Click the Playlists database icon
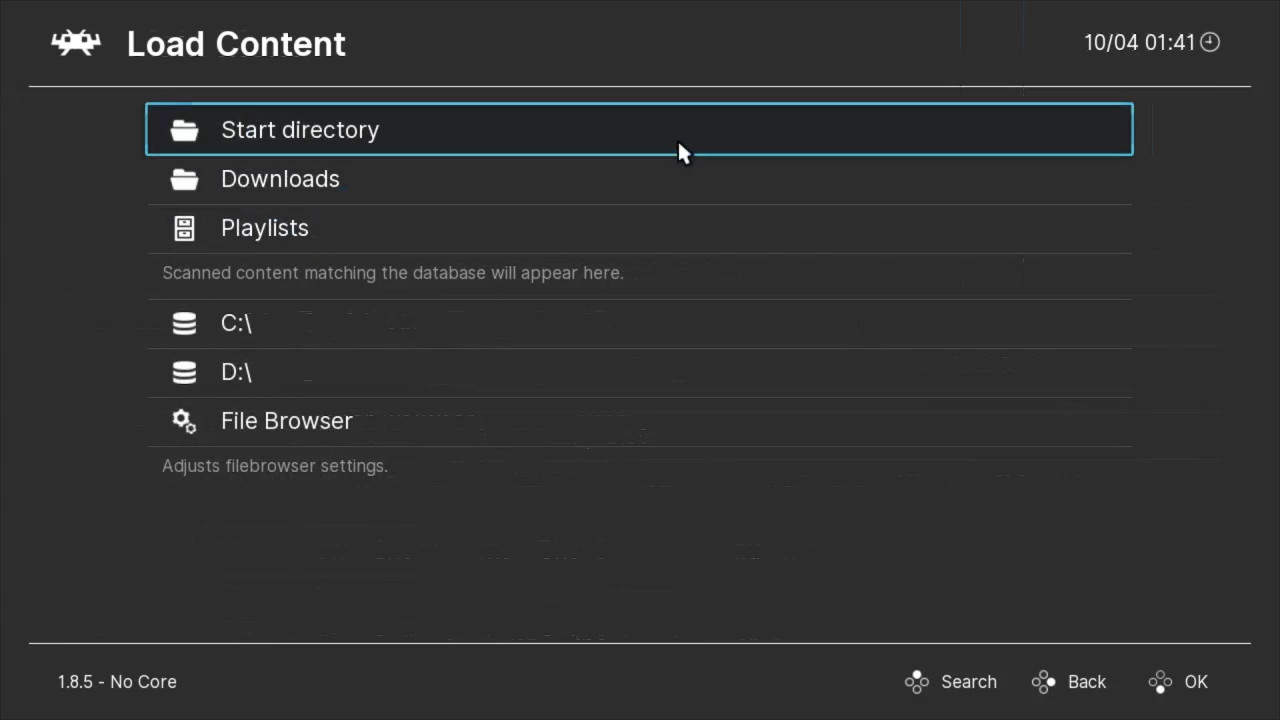The width and height of the screenshot is (1280, 720). 184,228
